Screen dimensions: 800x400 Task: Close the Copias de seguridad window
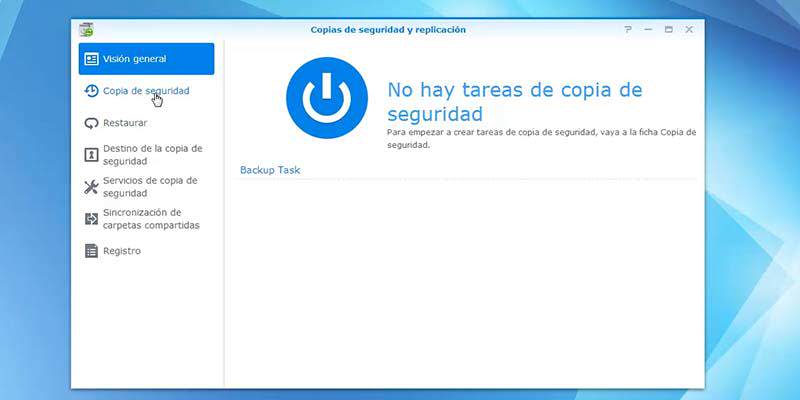tap(689, 30)
